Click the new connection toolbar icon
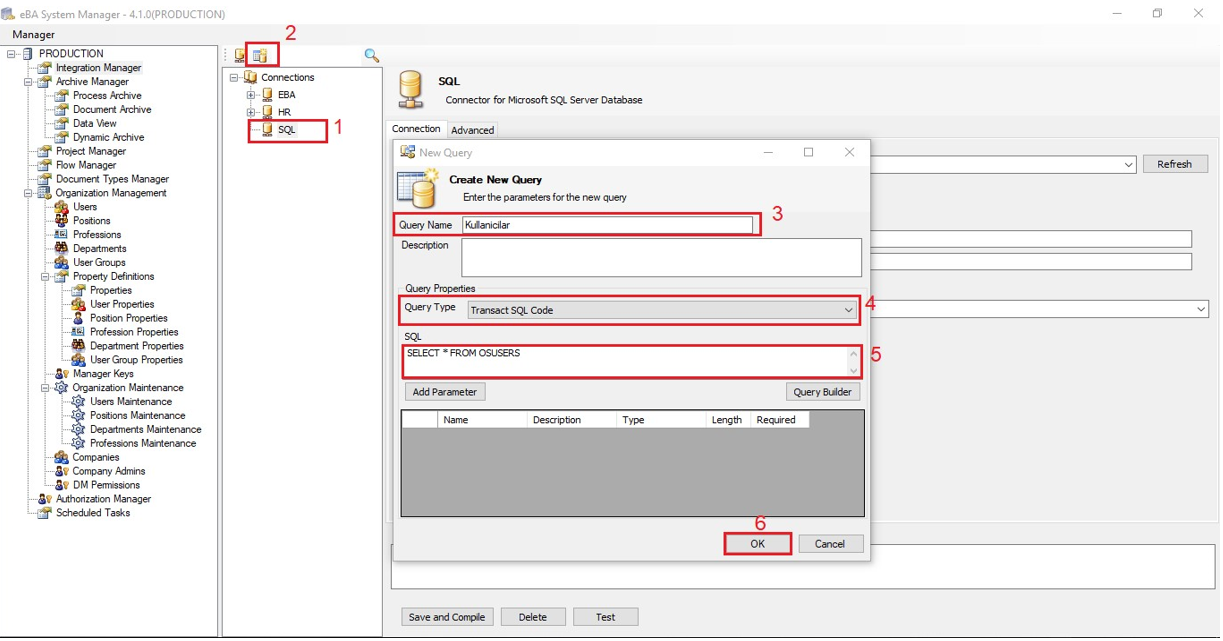1223x641 pixels. coord(240,56)
